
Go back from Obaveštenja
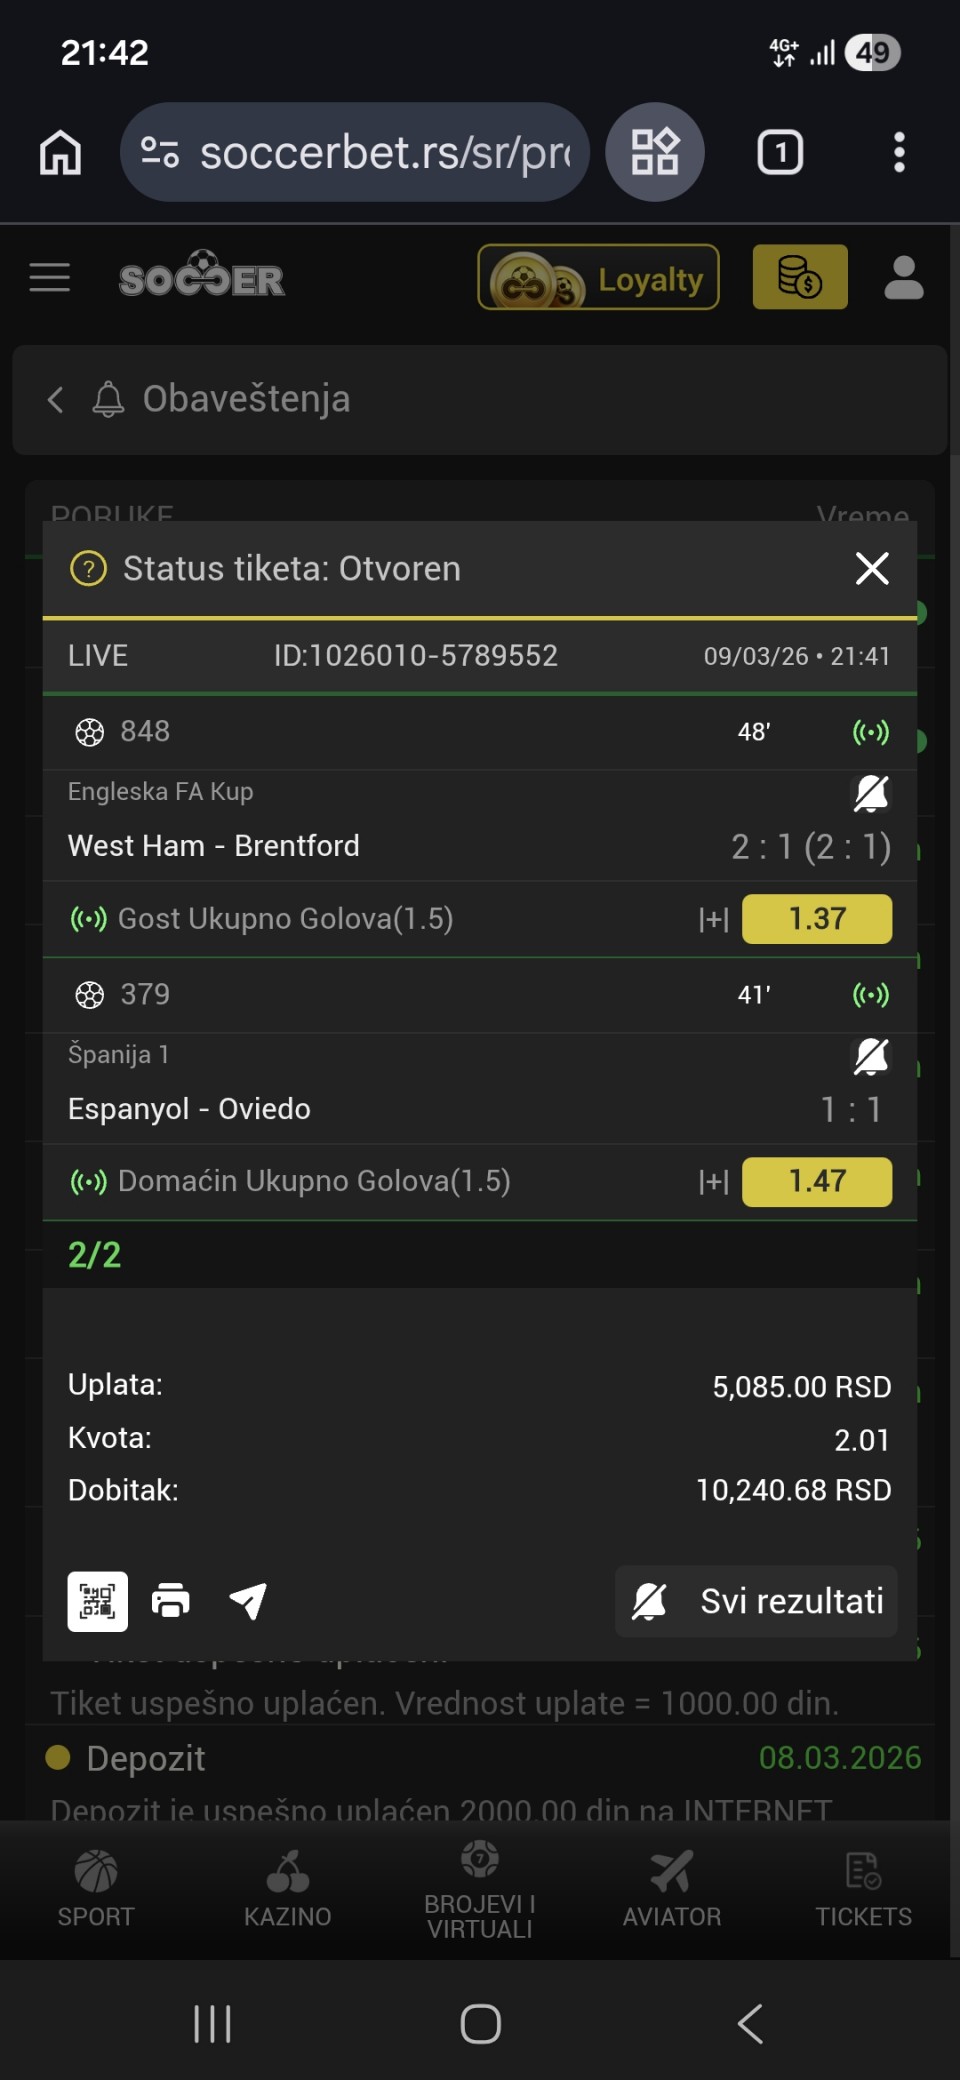point(56,400)
